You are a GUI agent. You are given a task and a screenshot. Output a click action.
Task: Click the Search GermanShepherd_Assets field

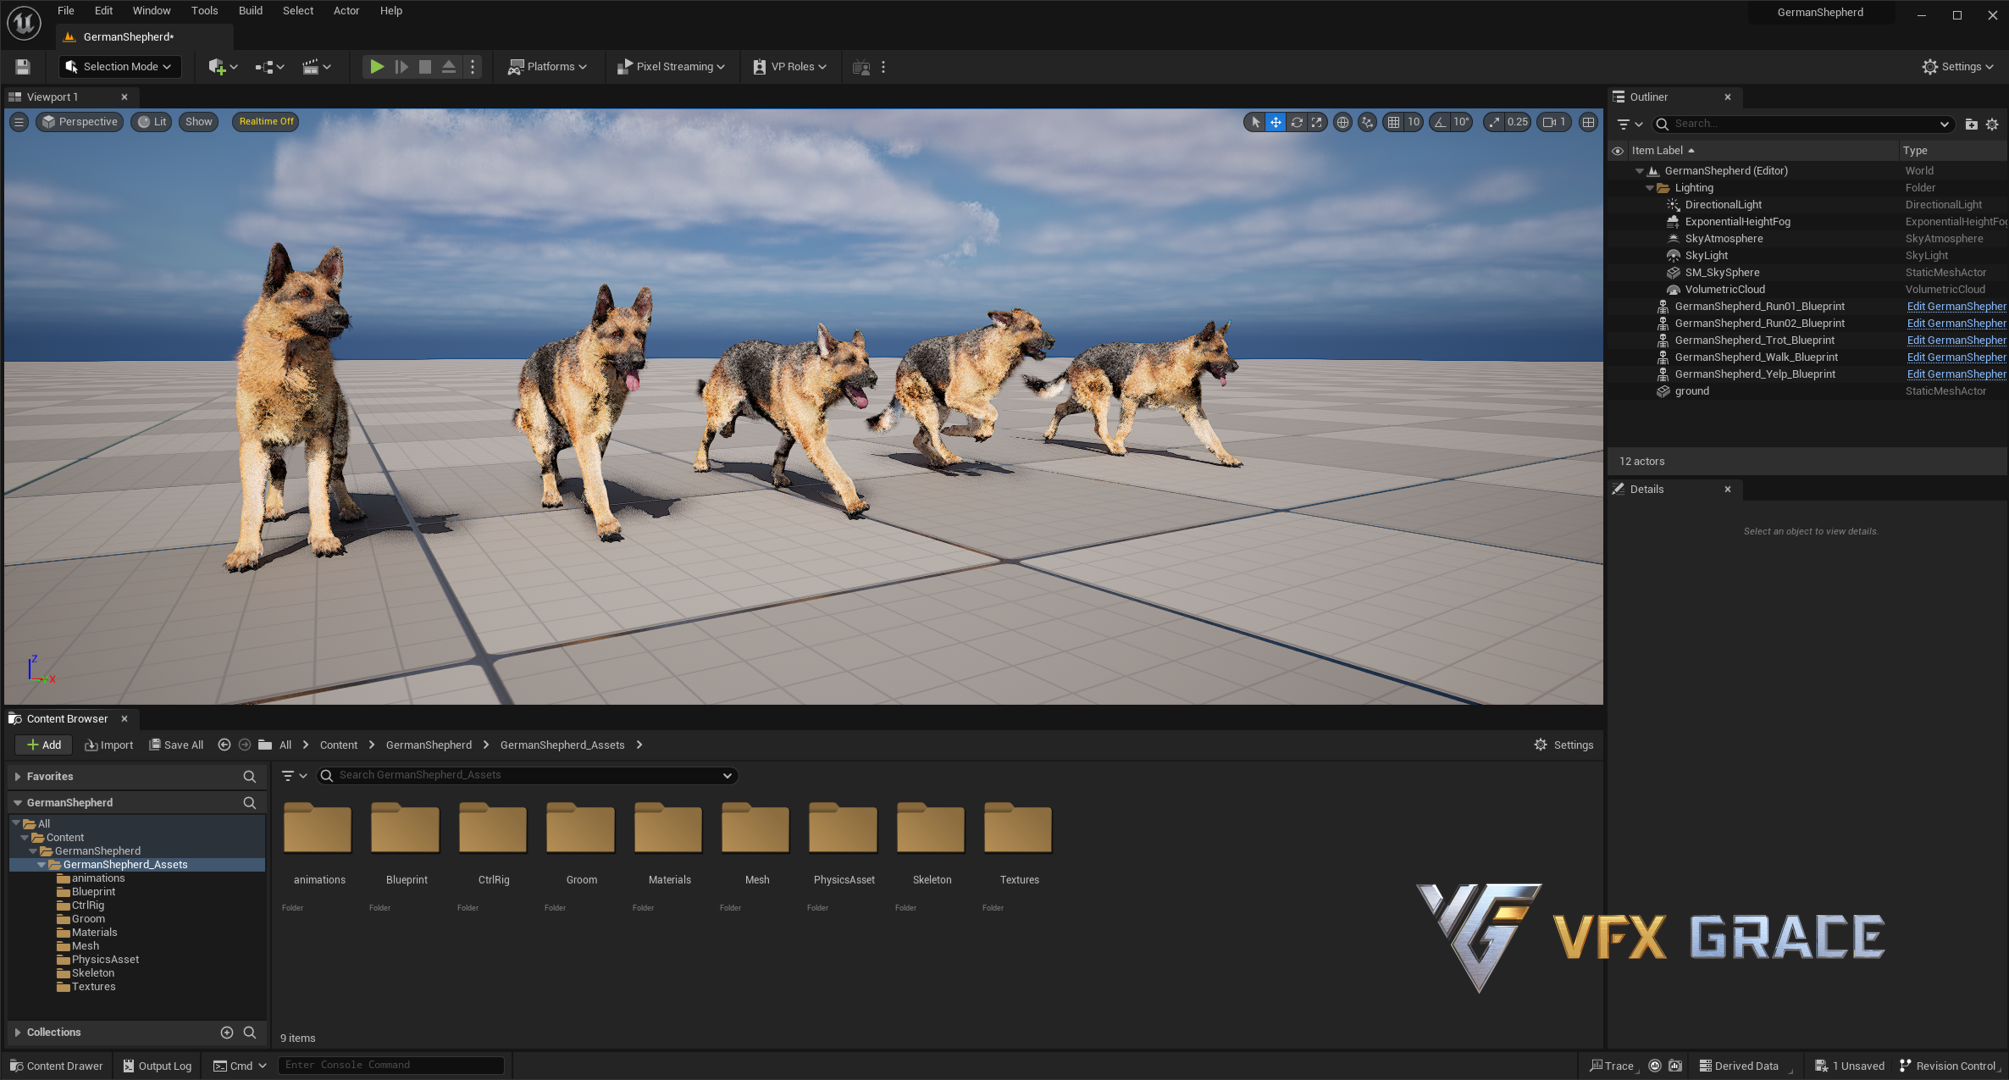527,776
